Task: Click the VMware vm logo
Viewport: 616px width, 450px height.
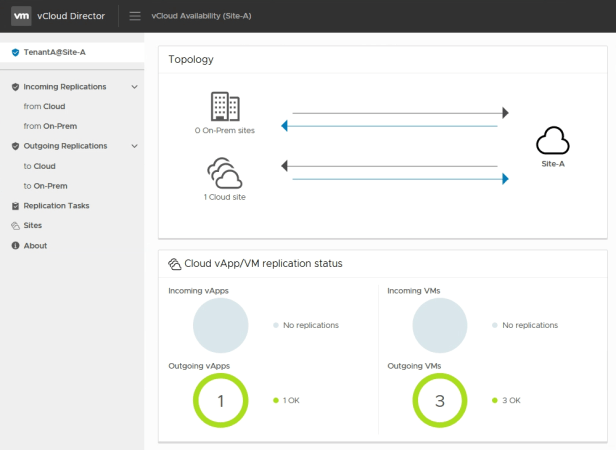Action: (21, 16)
